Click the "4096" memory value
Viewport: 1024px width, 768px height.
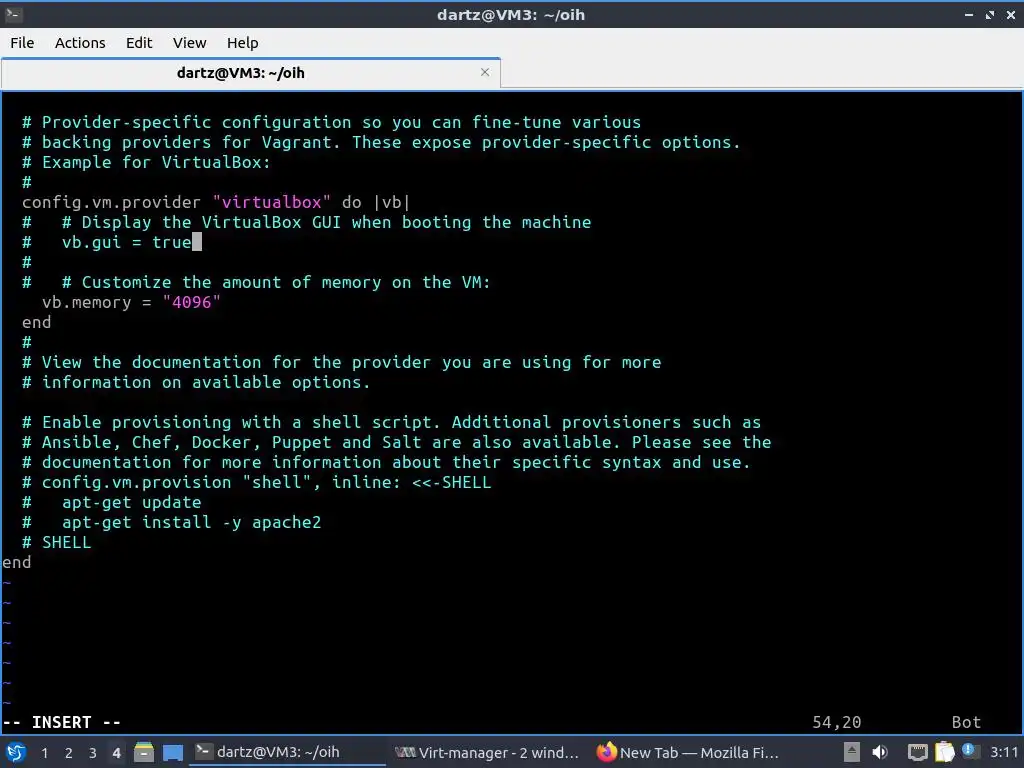pos(191,302)
